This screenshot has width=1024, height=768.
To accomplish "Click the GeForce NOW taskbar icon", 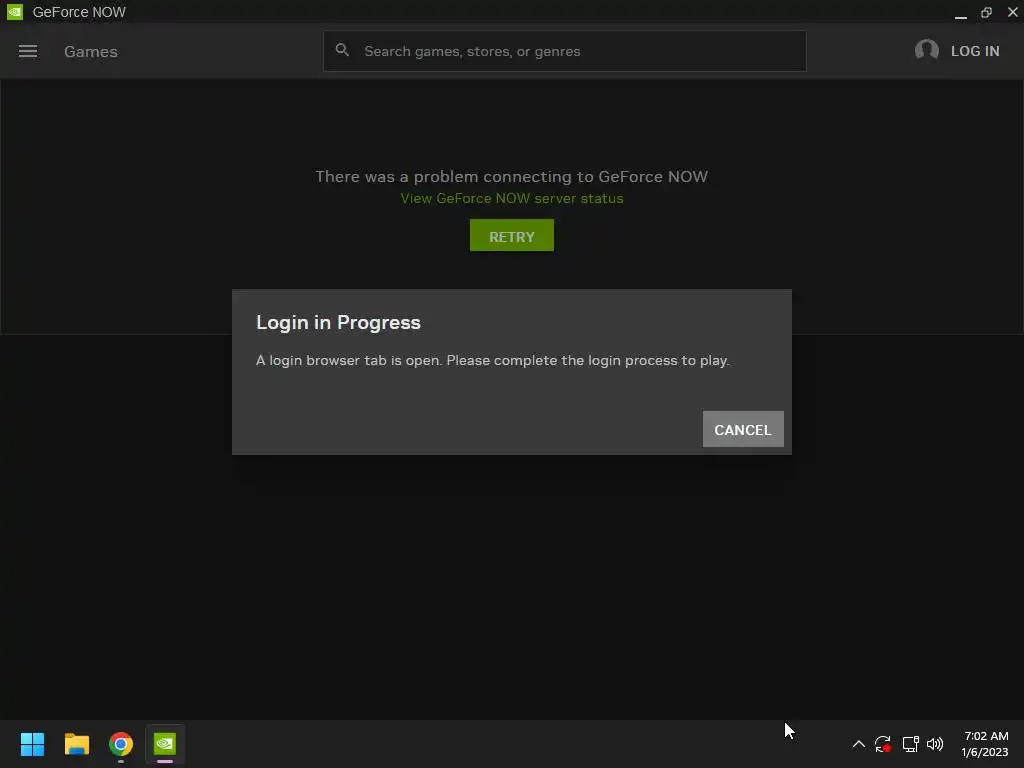I will point(165,744).
